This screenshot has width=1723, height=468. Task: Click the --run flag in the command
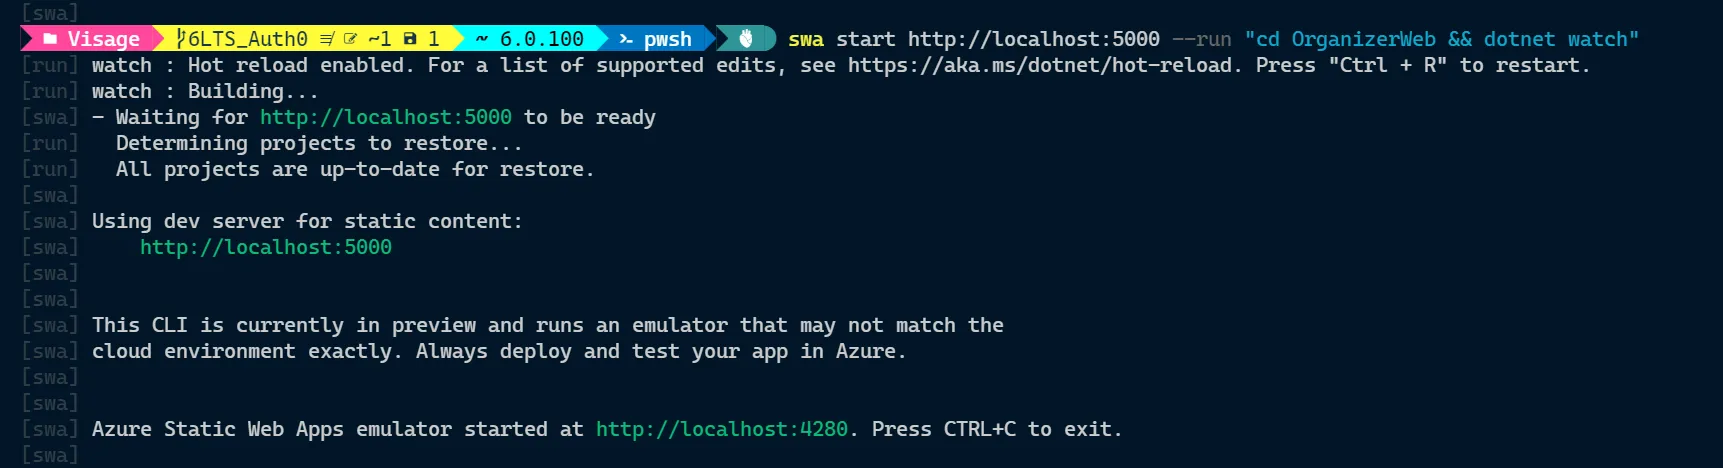(1201, 39)
